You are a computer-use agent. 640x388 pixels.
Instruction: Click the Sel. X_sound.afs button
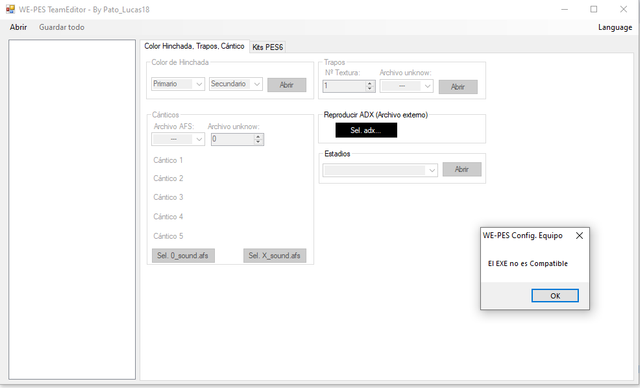point(275,256)
